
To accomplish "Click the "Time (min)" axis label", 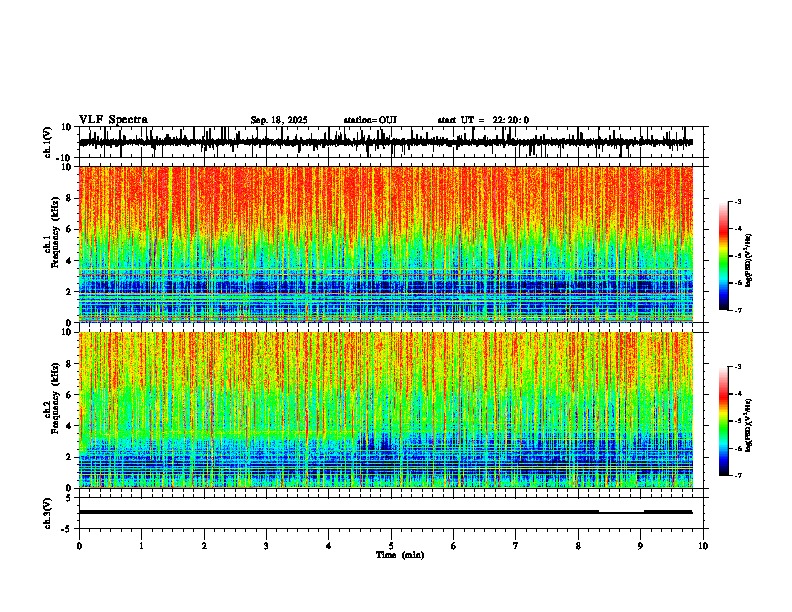I will [400, 555].
